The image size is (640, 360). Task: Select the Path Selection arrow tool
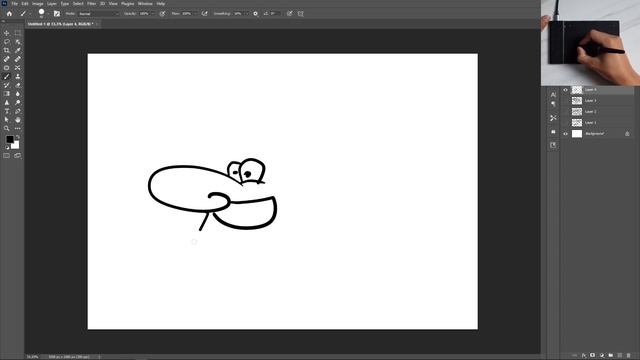click(x=7, y=120)
